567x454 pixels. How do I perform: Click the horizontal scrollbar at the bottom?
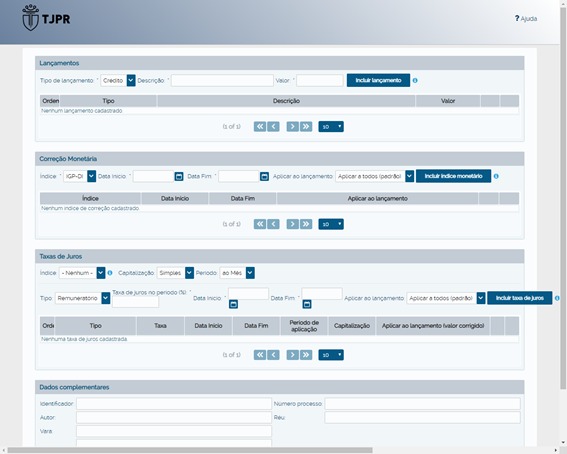pos(190,450)
